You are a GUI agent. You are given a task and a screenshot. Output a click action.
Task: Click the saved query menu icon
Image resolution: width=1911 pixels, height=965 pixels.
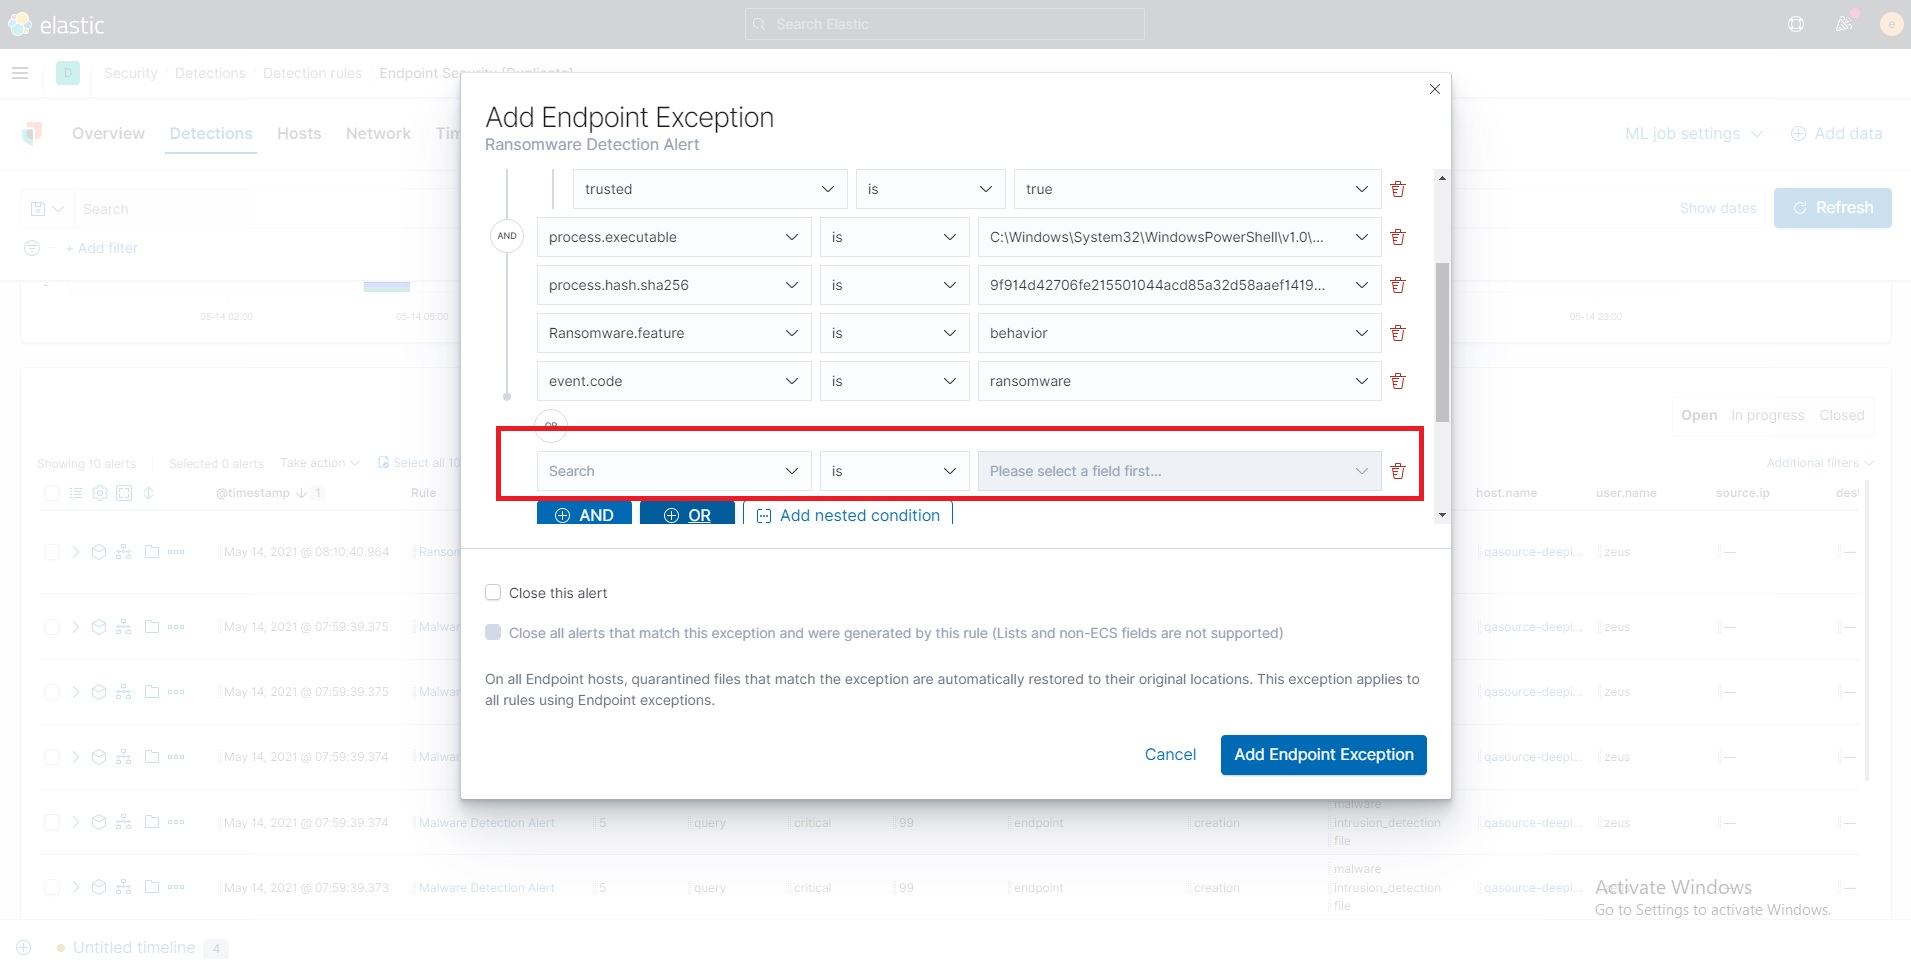coord(47,209)
